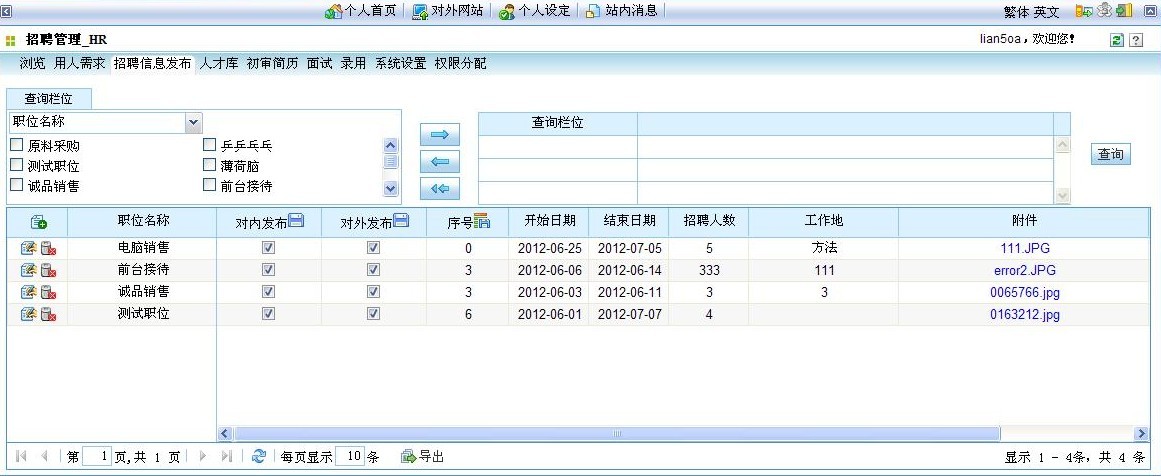Click the delete icon for 前台接待 row

point(48,270)
